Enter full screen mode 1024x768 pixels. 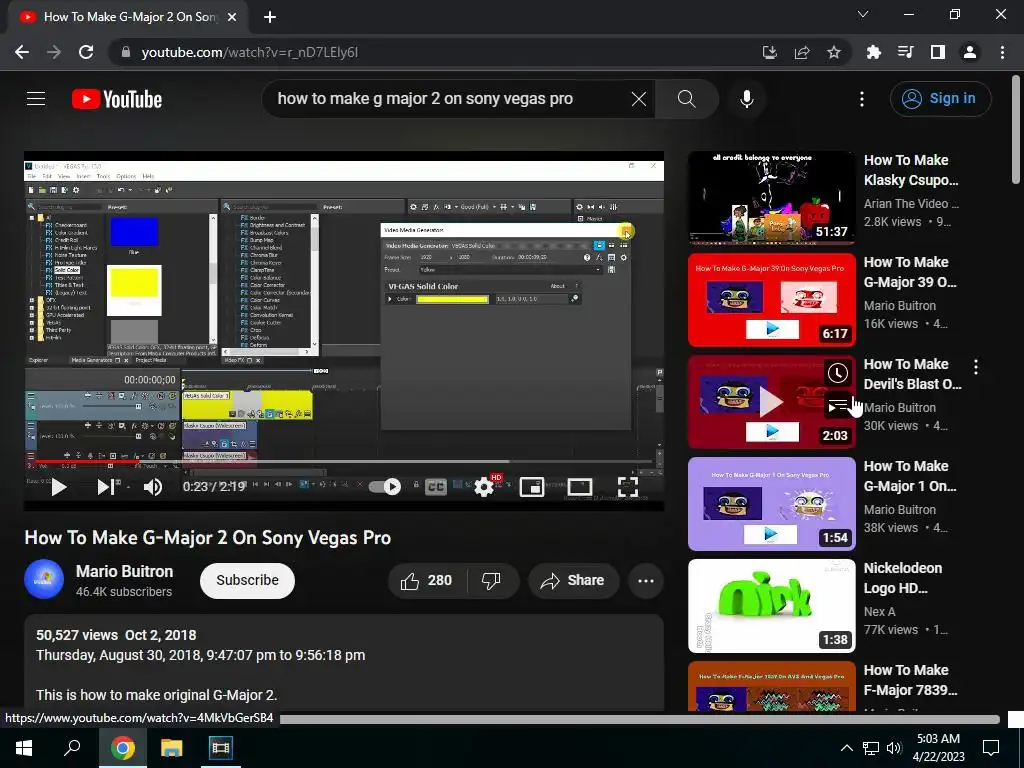click(x=628, y=487)
